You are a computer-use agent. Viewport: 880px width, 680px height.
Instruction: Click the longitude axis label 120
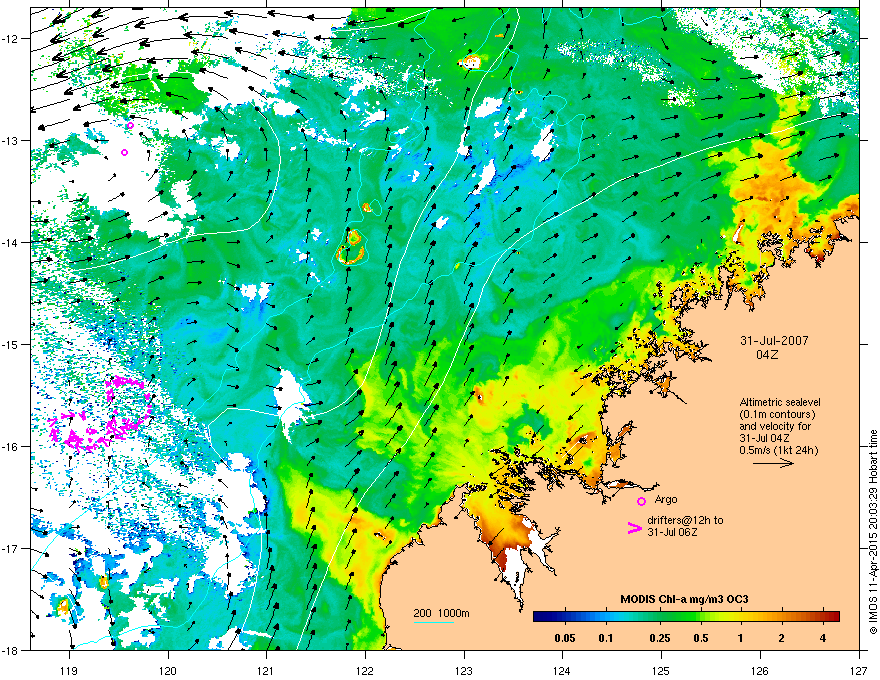[168, 670]
